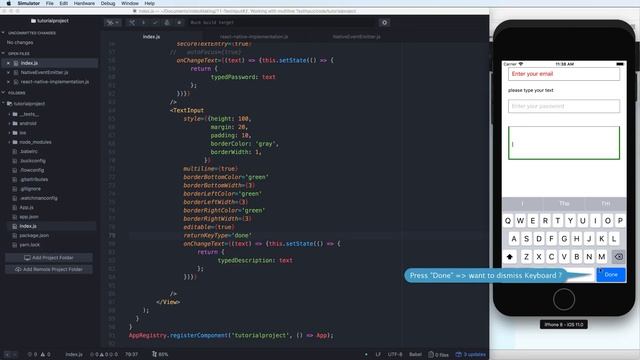The width and height of the screenshot is (640, 360).
Task: Click the 0 files indicator in status bar
Action: coord(438,354)
